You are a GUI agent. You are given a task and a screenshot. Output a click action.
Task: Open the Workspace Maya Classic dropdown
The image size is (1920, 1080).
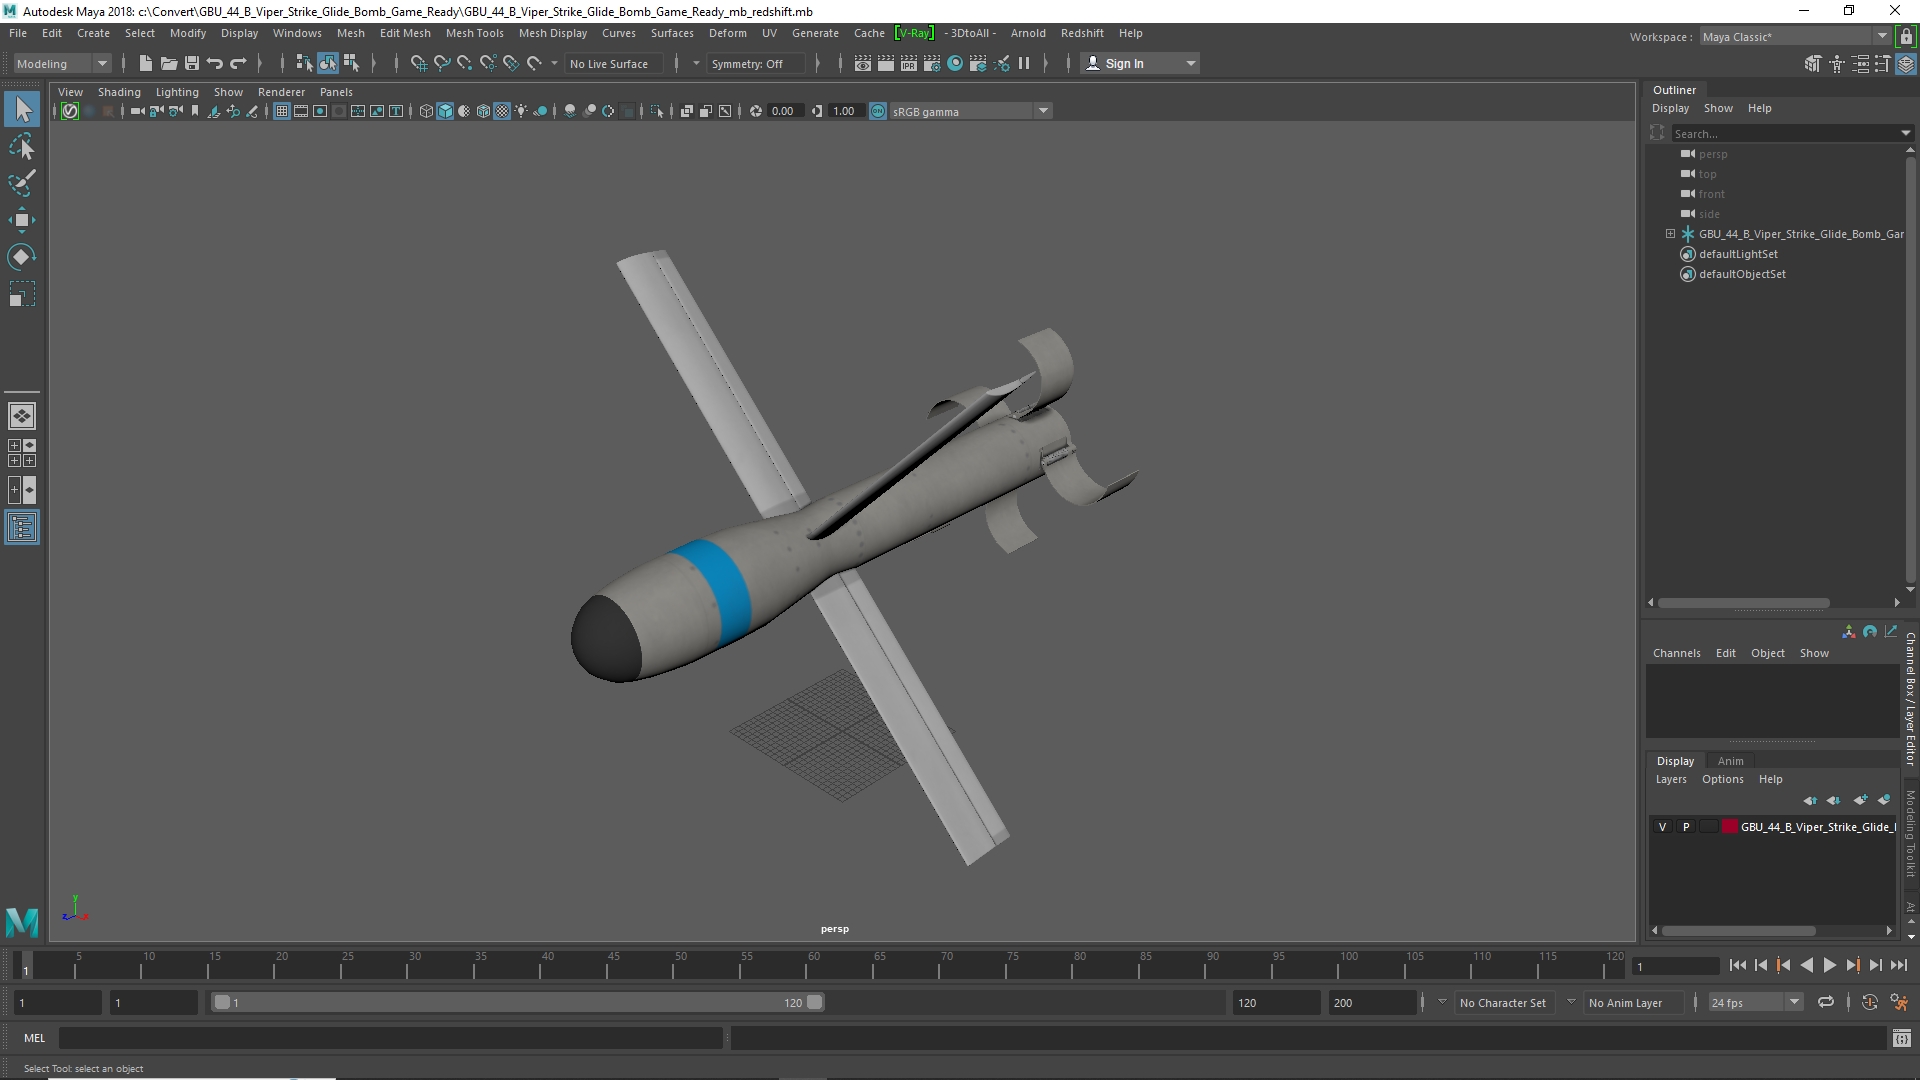pos(1794,37)
